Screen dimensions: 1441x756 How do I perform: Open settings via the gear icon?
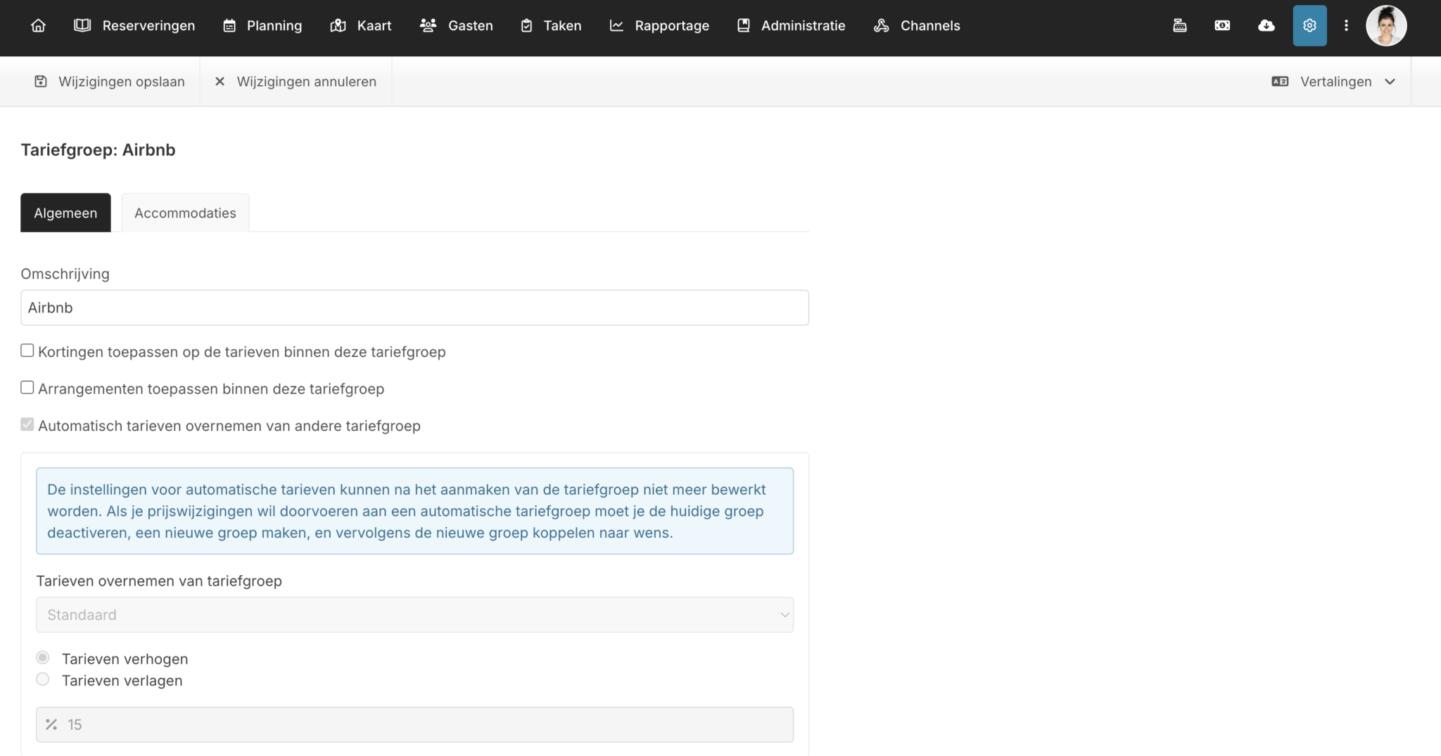coord(1309,26)
